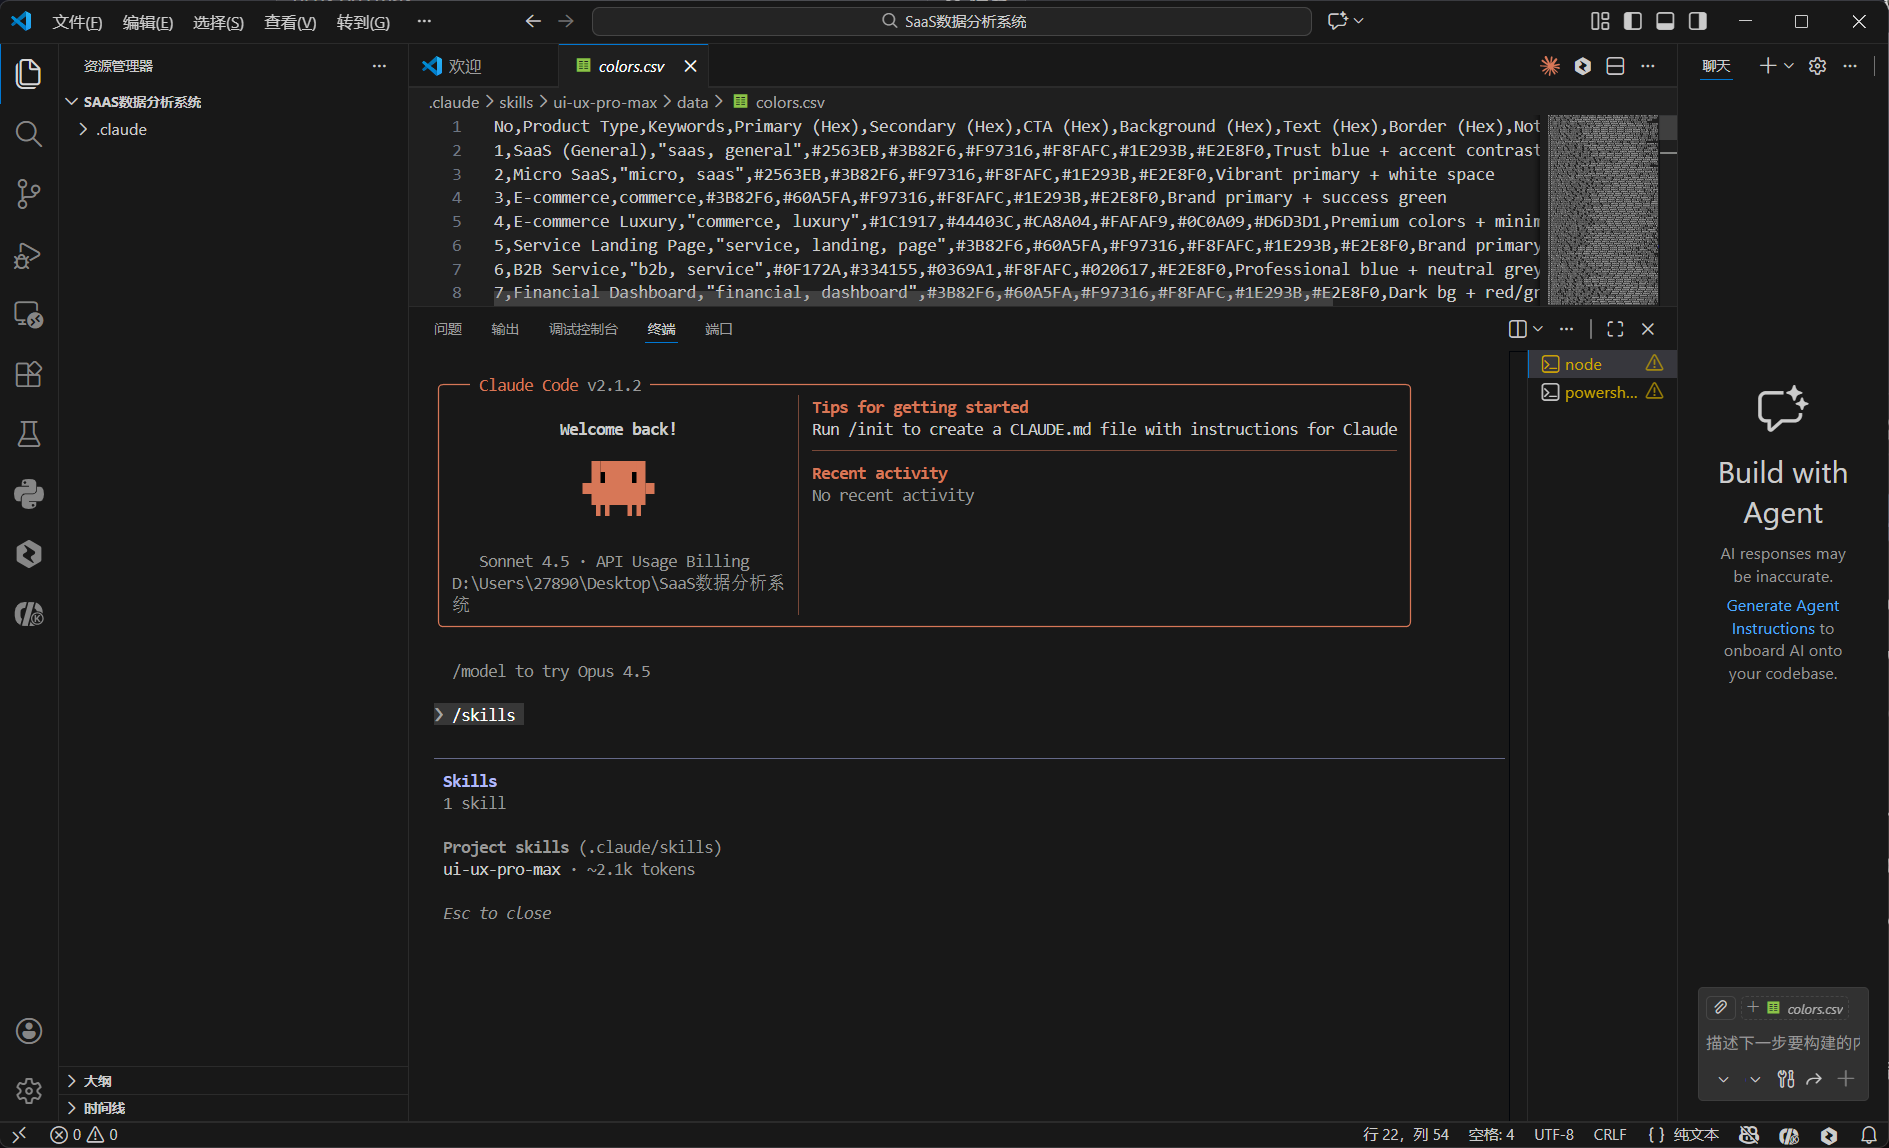The width and height of the screenshot is (1889, 1148).
Task: Click the CRLF line ending indicator
Action: 1610,1135
